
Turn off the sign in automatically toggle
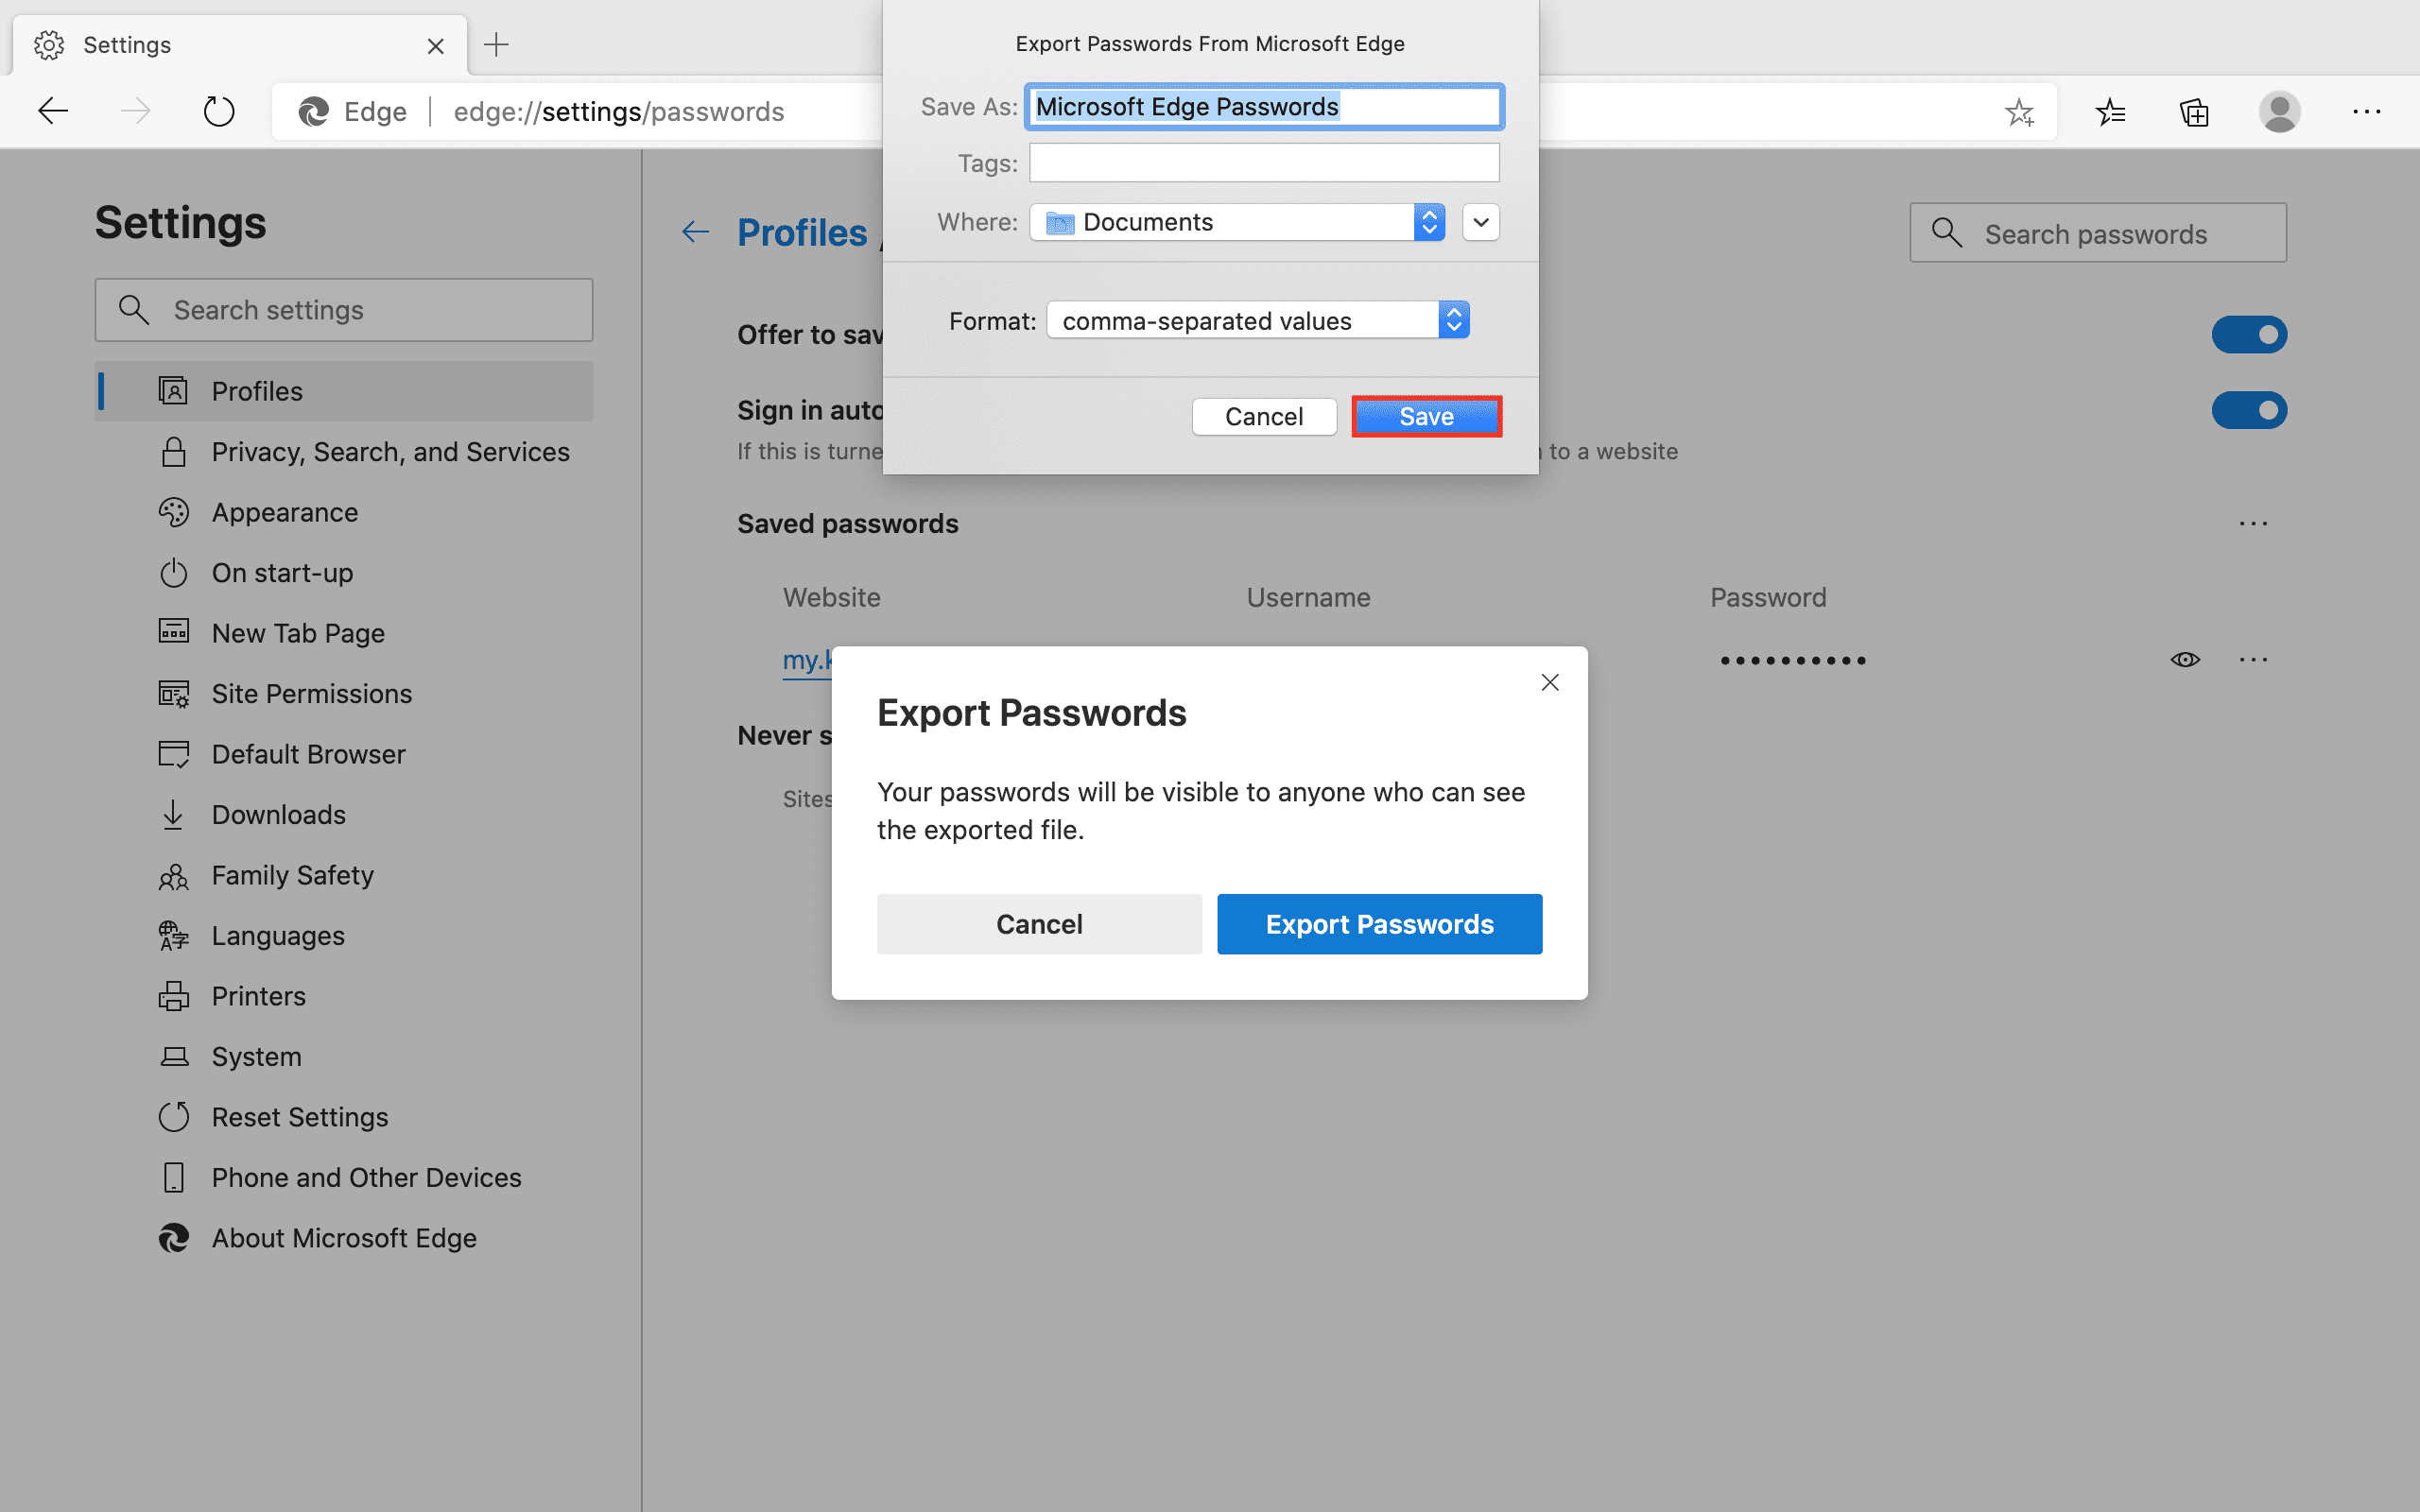tap(2249, 409)
